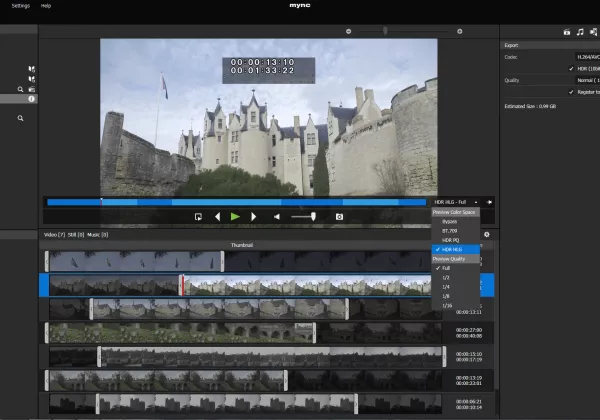Click the castle video preview image
Screen dimensions: 600x420
[269, 117]
